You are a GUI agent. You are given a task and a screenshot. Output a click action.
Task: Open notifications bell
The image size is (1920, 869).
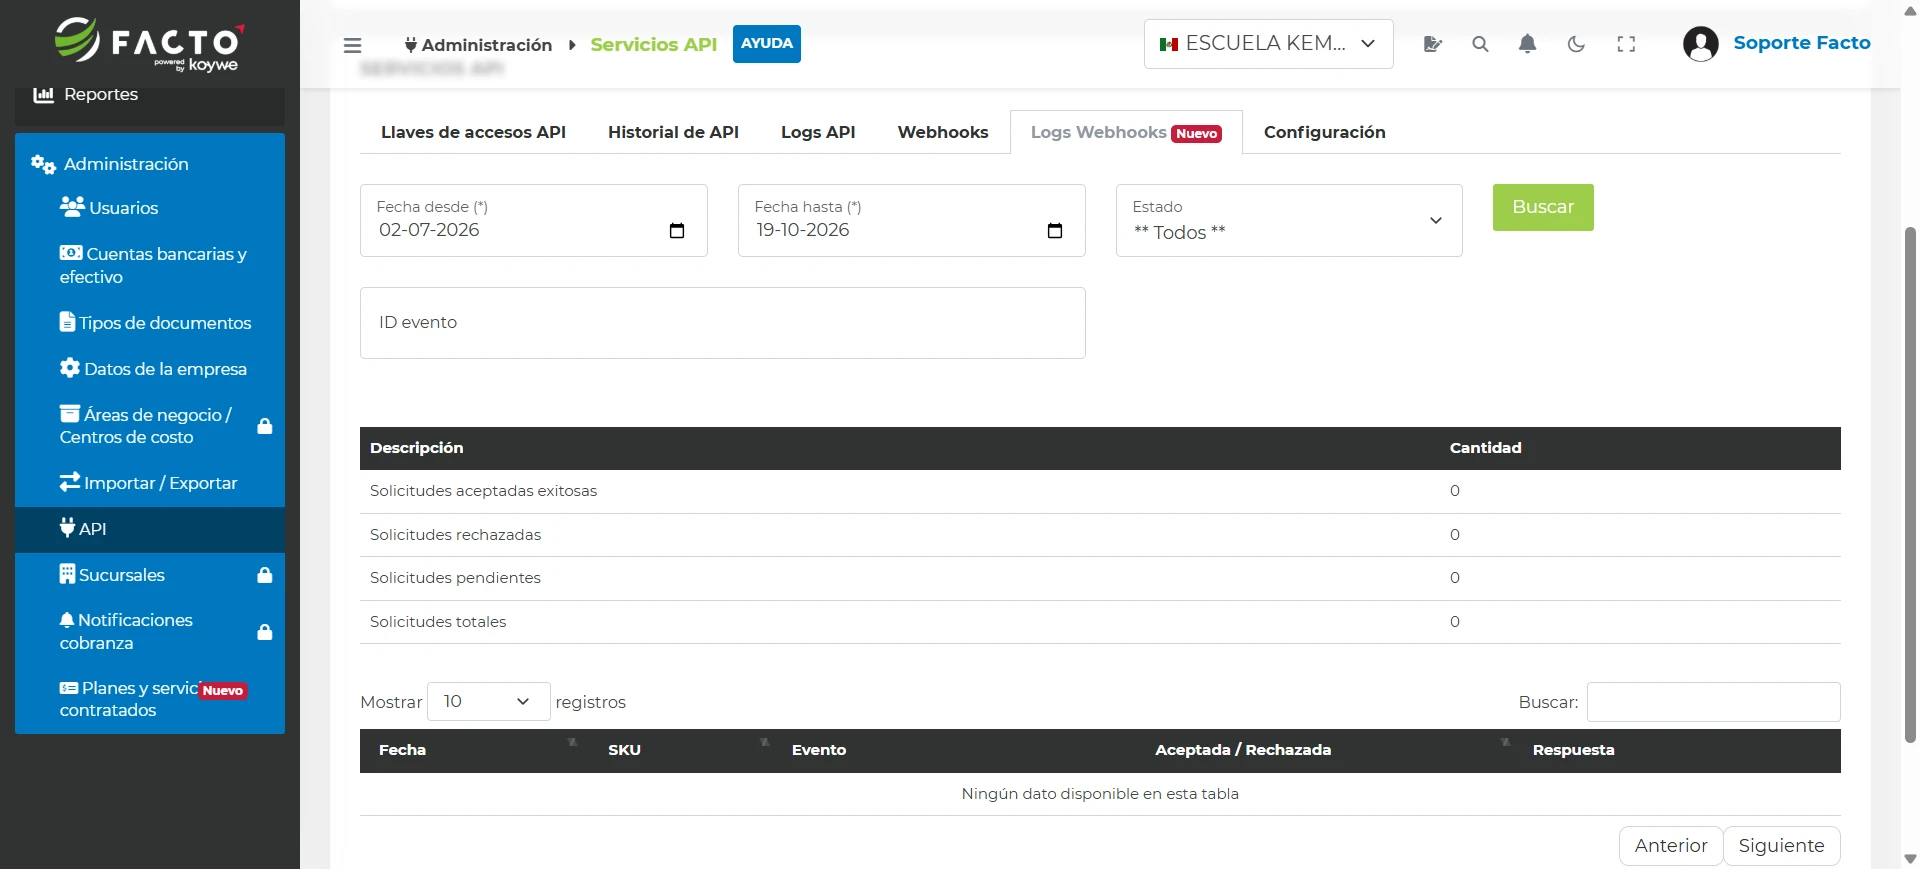click(1527, 44)
